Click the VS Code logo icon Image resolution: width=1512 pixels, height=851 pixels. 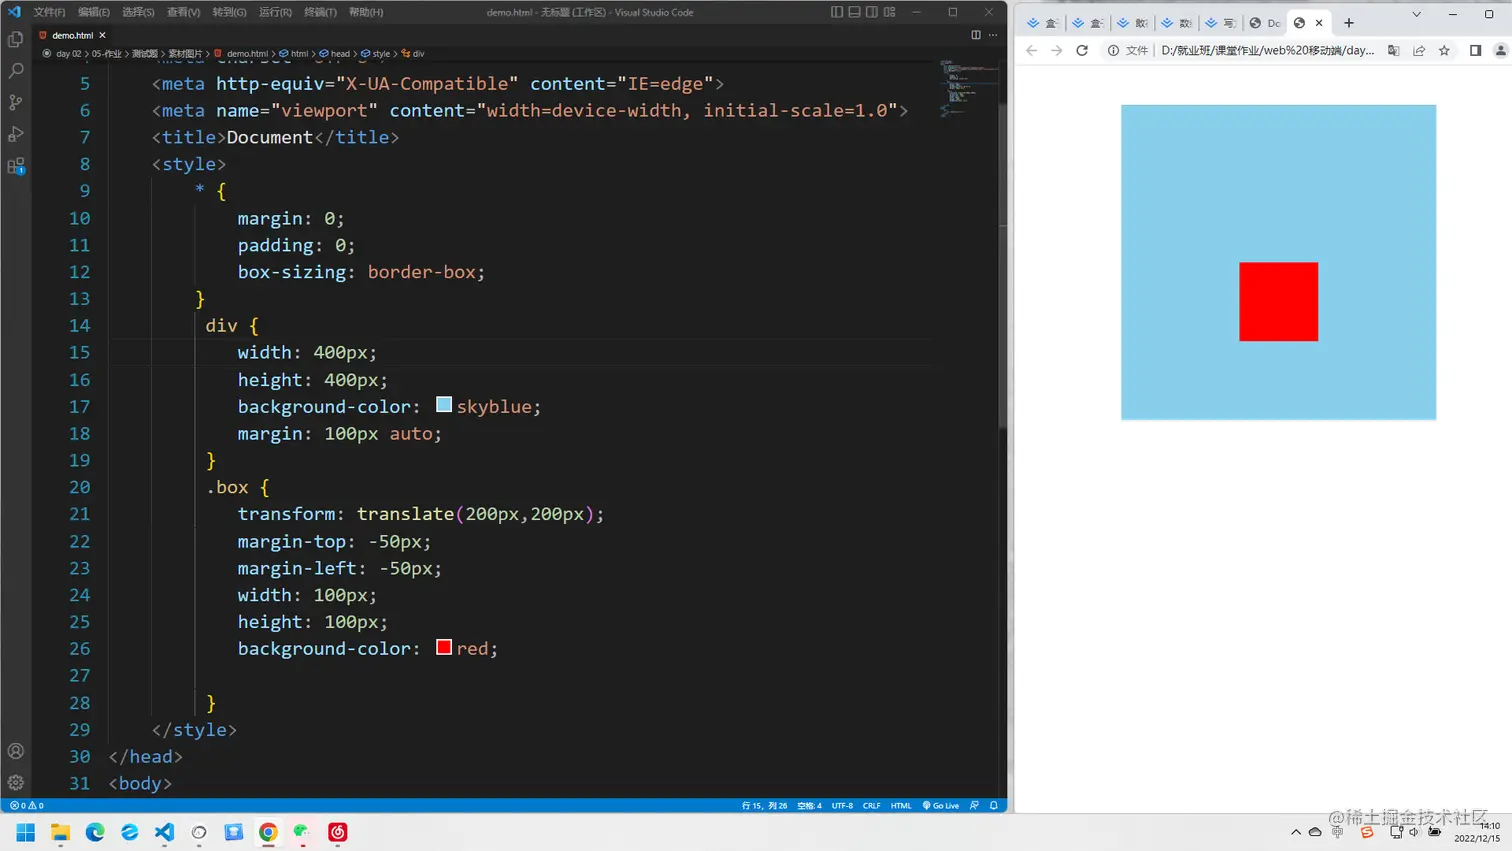click(x=14, y=12)
